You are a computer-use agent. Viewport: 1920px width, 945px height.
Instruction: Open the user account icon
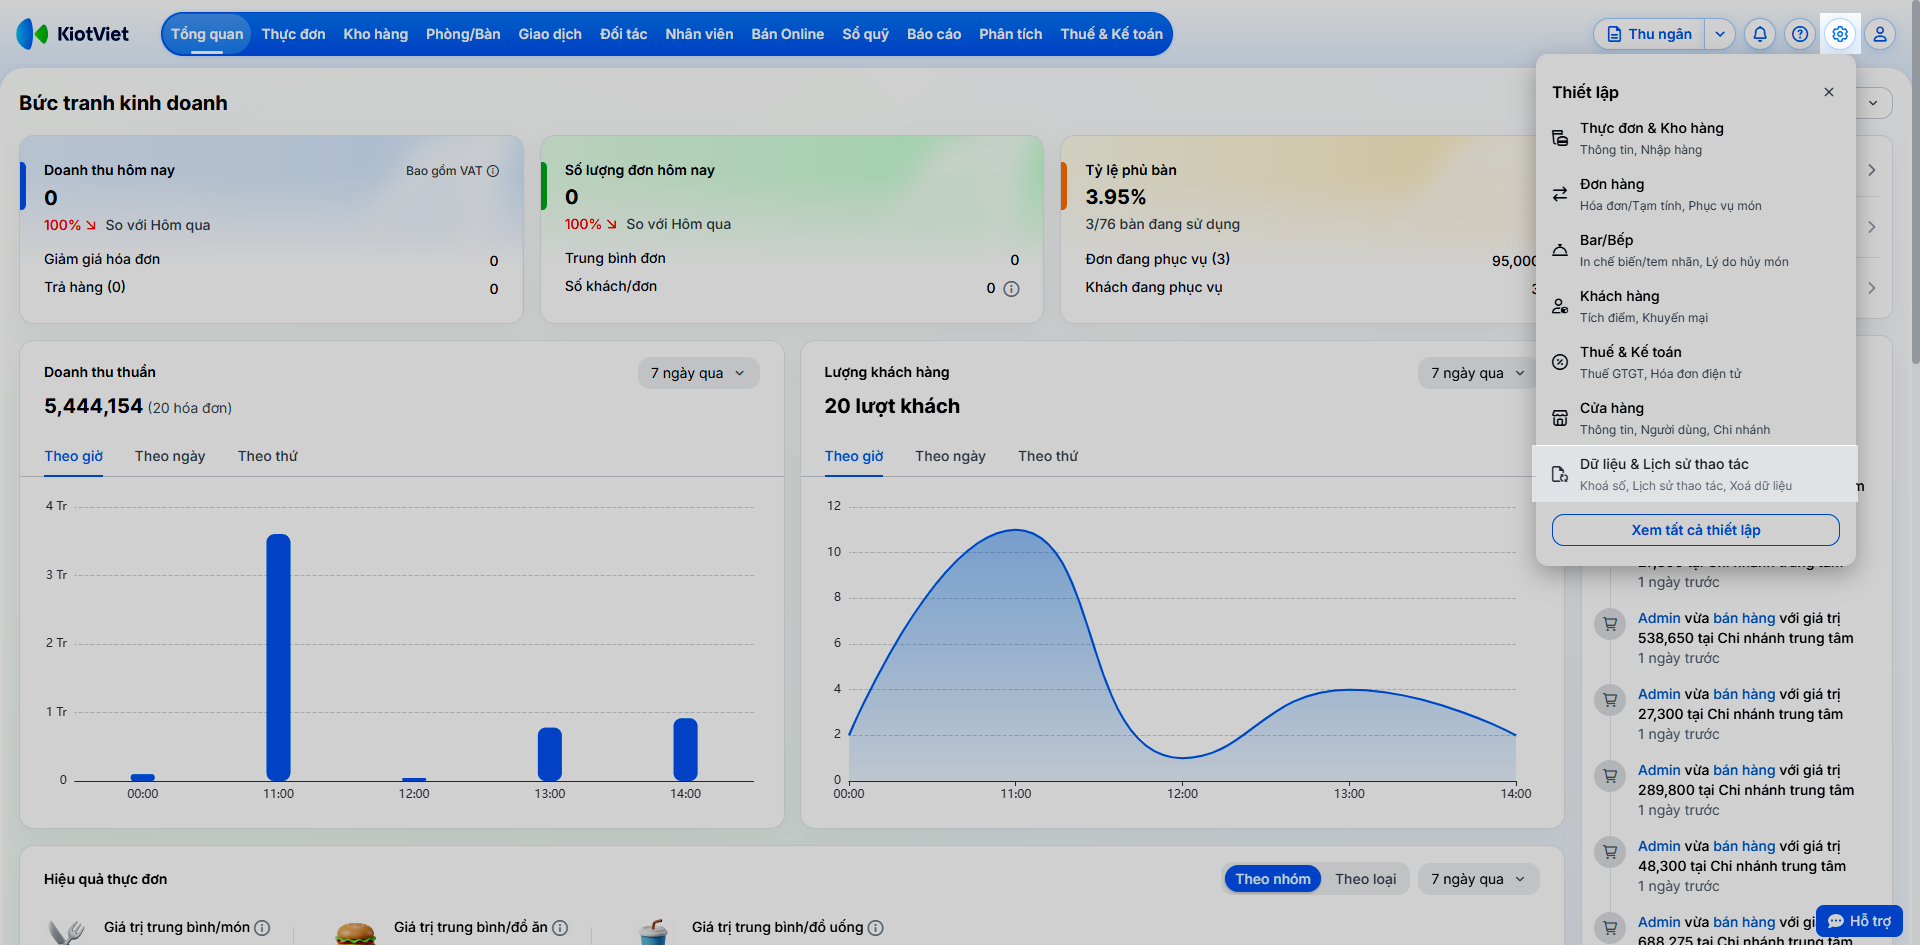tap(1880, 34)
